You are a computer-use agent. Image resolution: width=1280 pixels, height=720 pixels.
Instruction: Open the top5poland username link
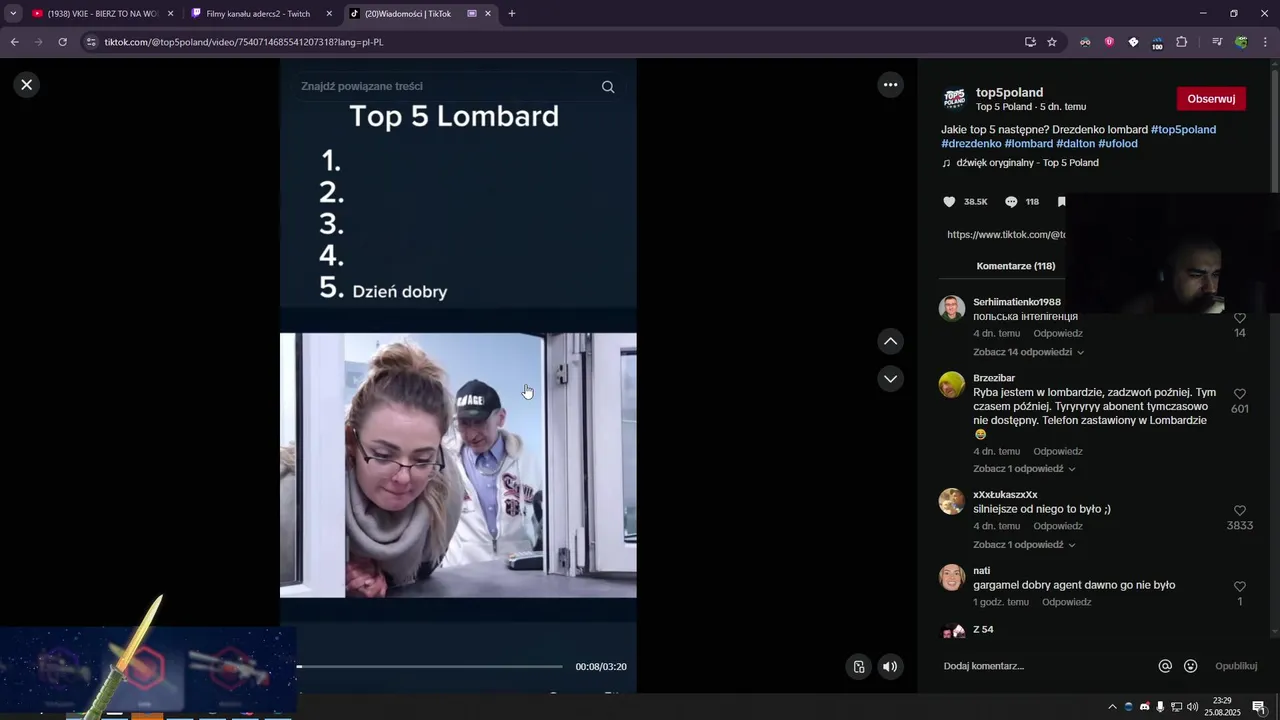1009,92
